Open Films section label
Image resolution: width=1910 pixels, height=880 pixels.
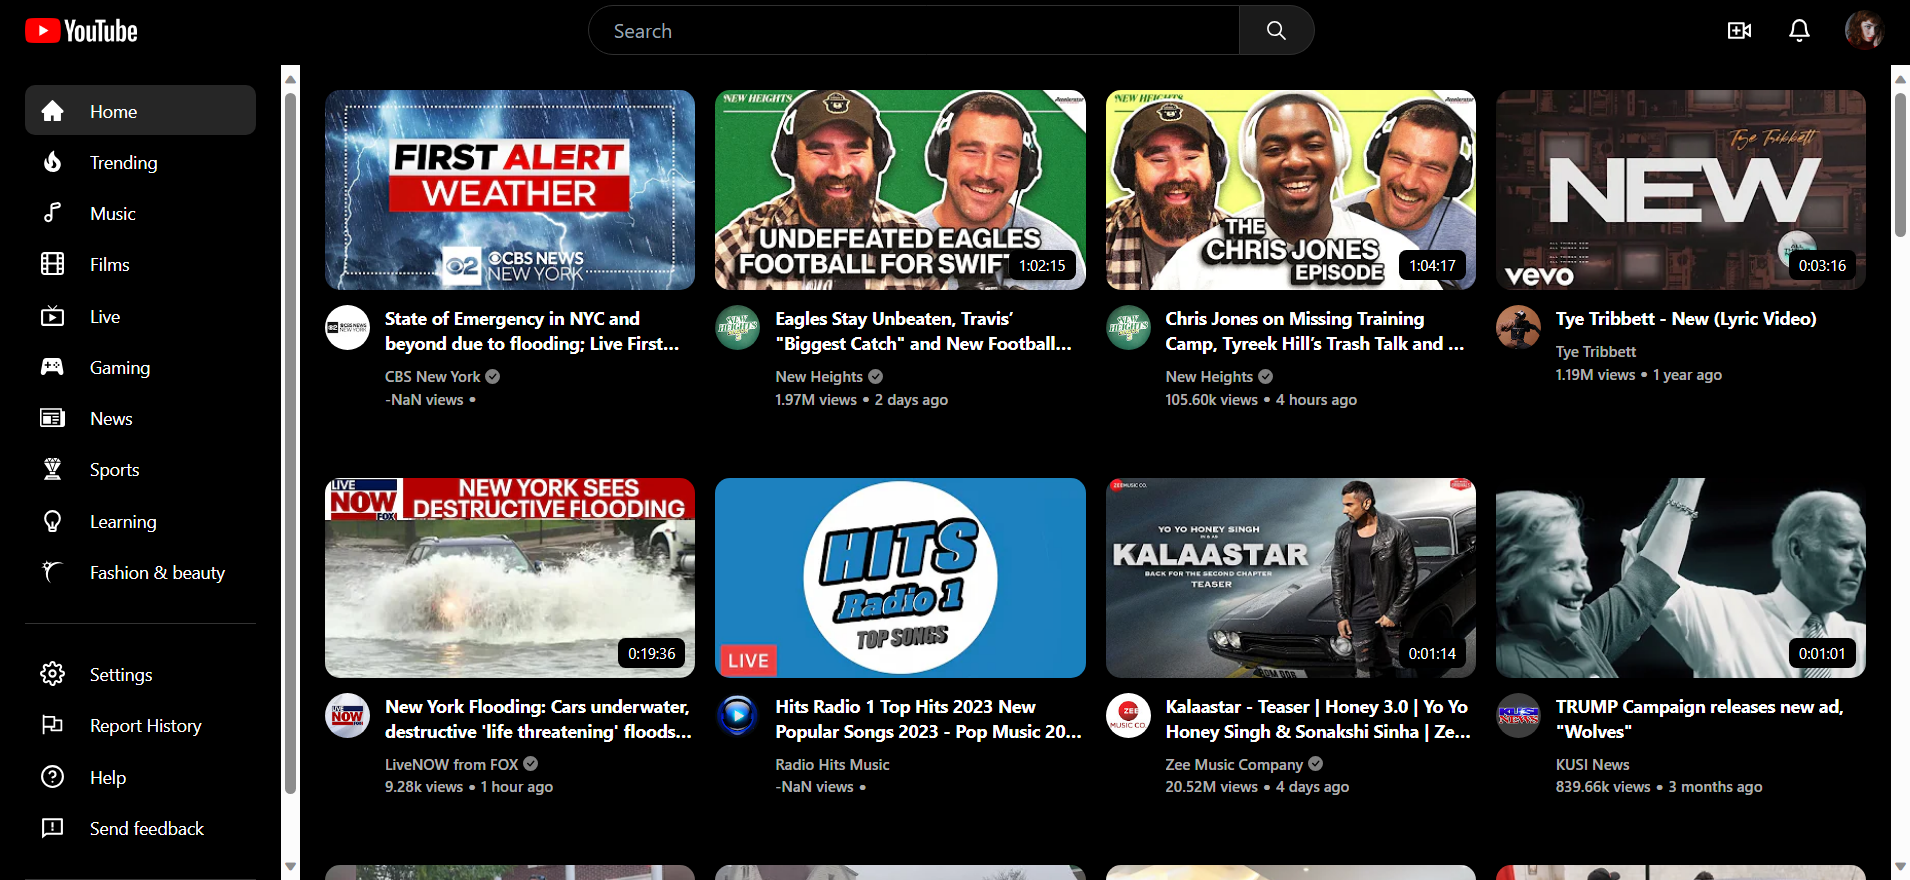pos(109,264)
